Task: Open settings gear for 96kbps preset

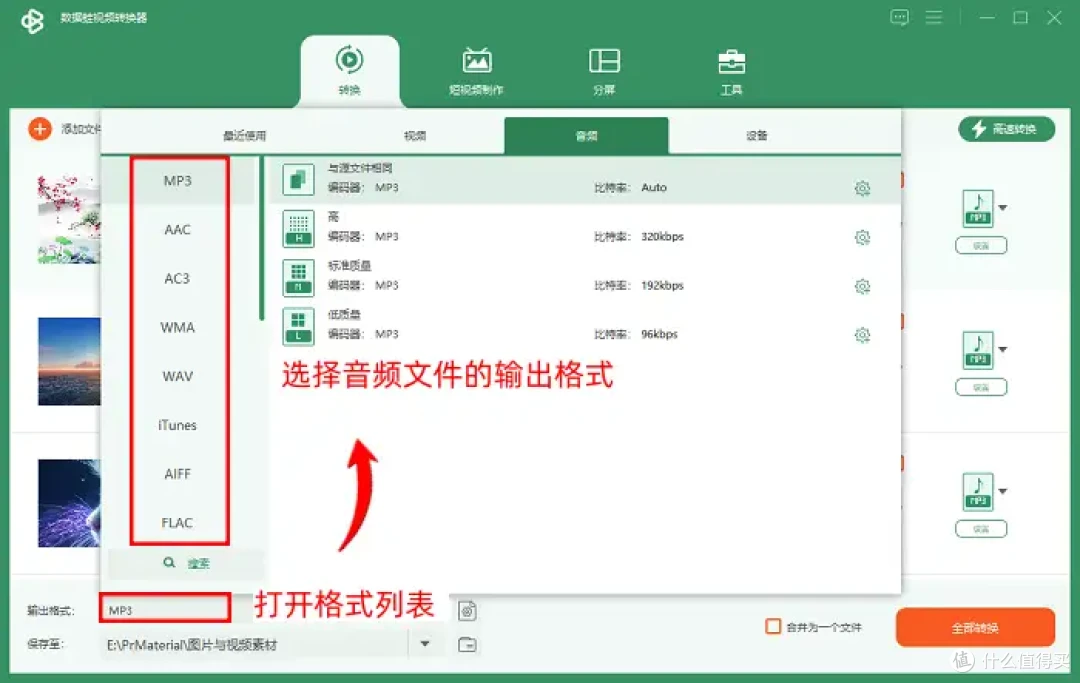Action: coord(862,335)
